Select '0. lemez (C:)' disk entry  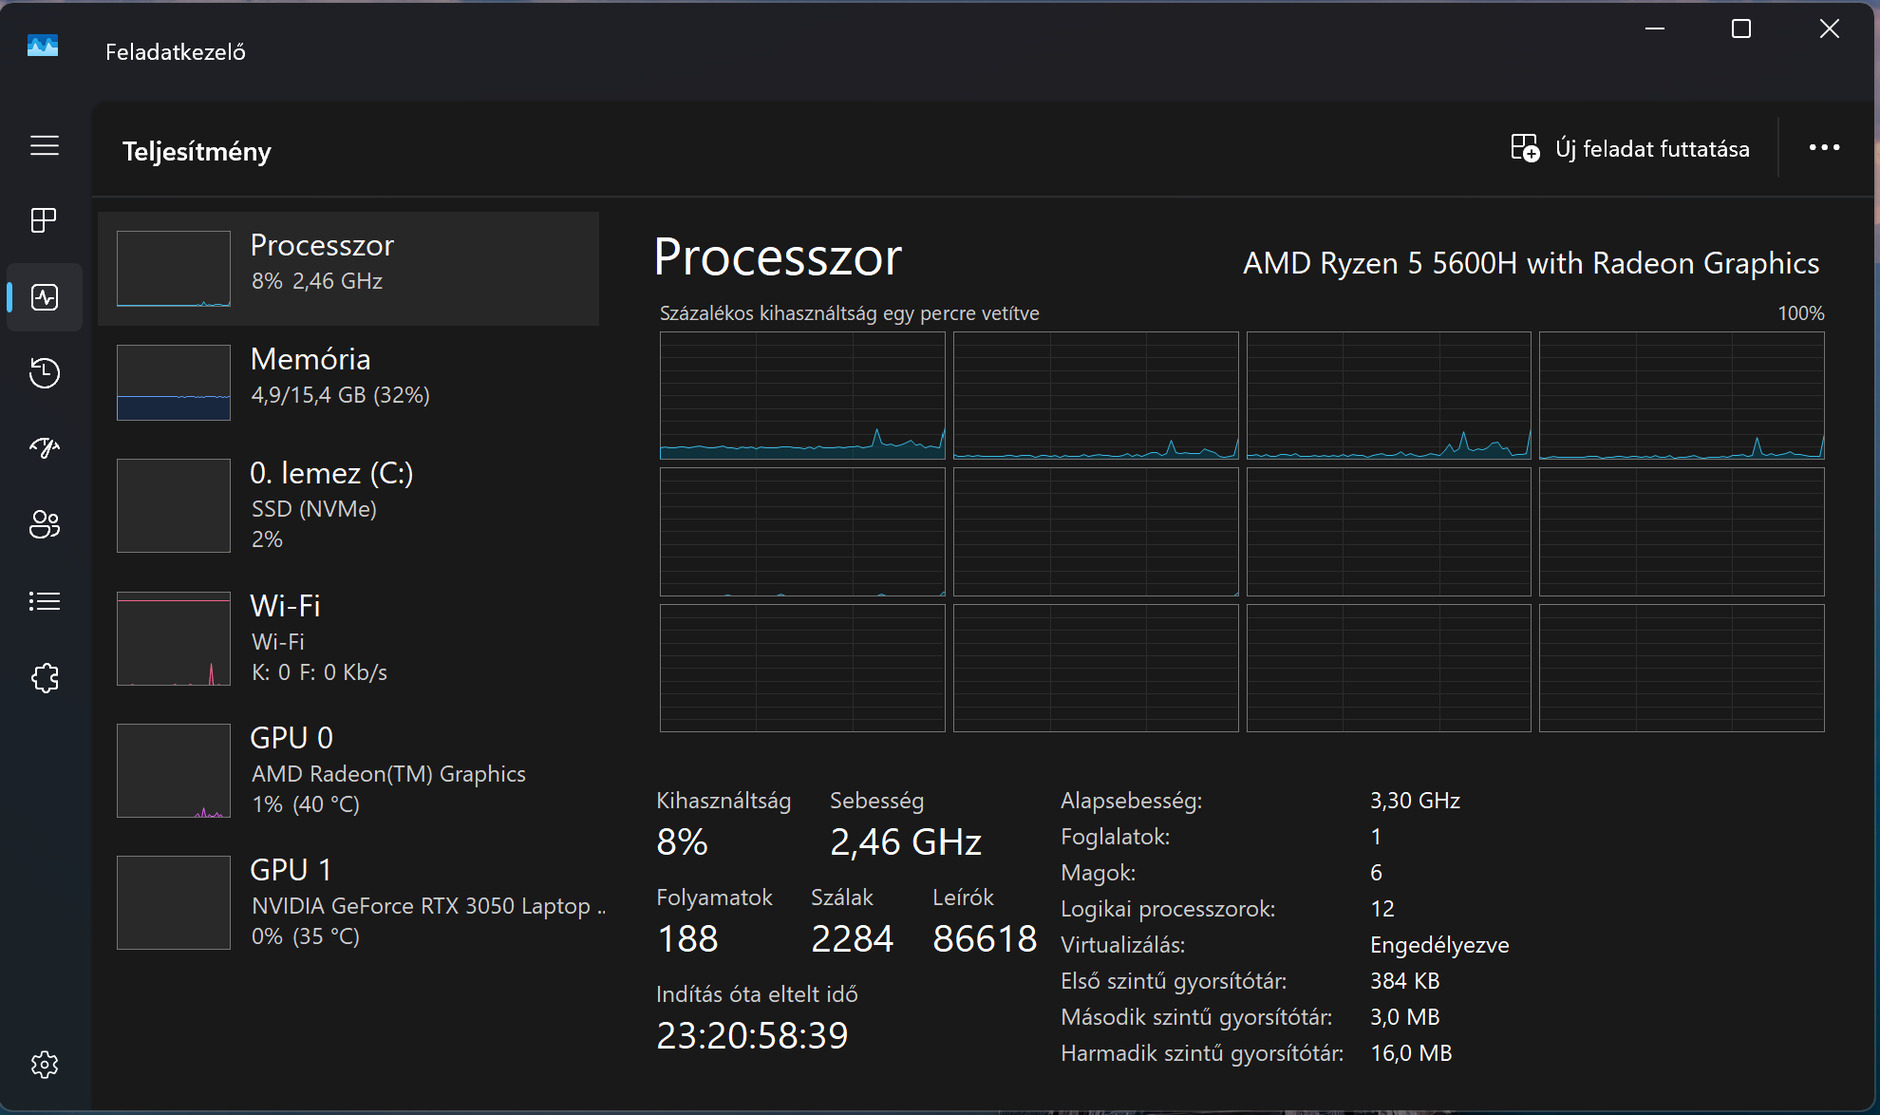tap(348, 505)
